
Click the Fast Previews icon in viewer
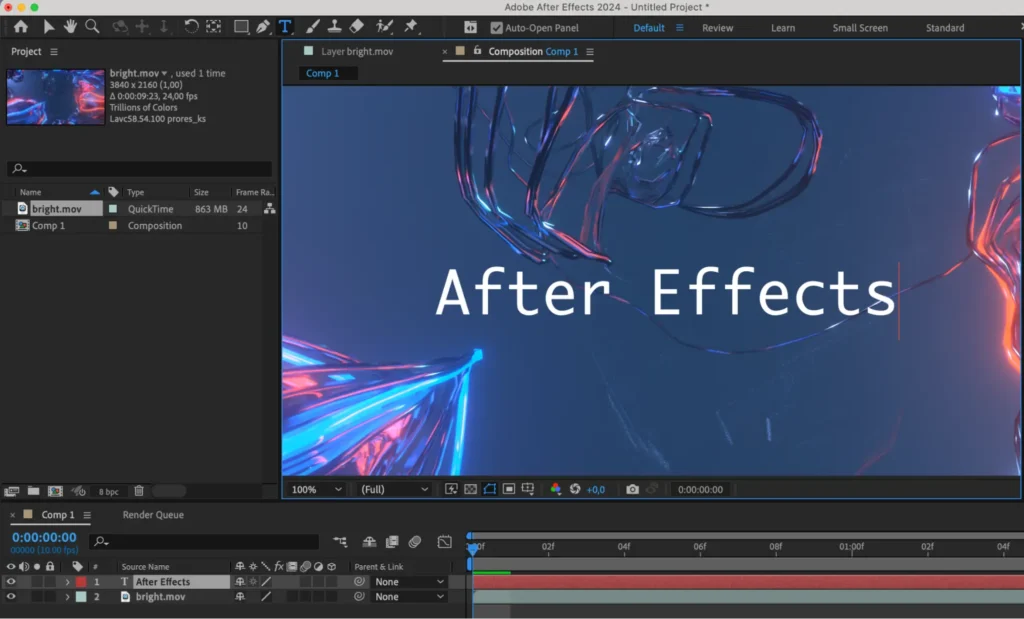[451, 489]
